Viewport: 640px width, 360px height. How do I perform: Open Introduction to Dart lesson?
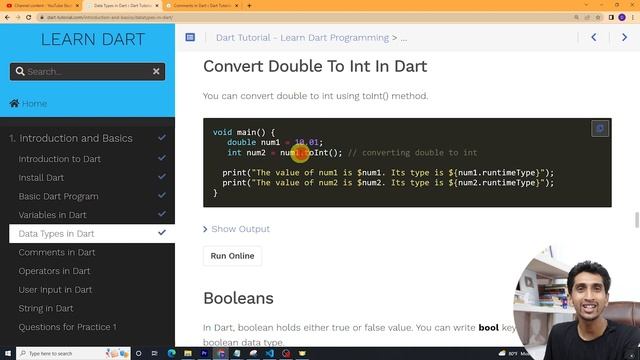point(59,159)
